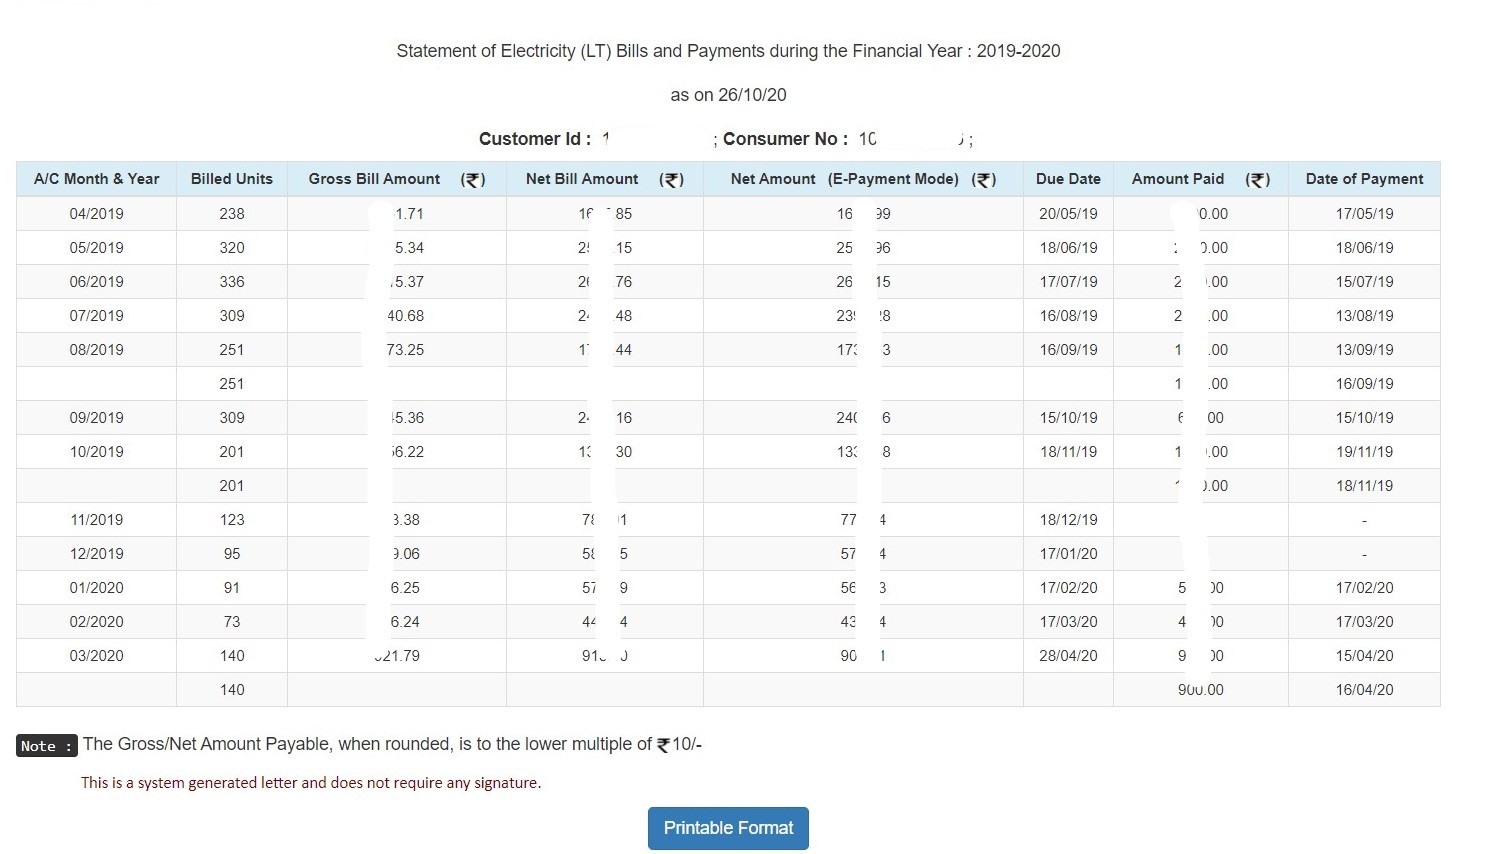
Task: Click the system generated letter notice
Action: pos(311,783)
